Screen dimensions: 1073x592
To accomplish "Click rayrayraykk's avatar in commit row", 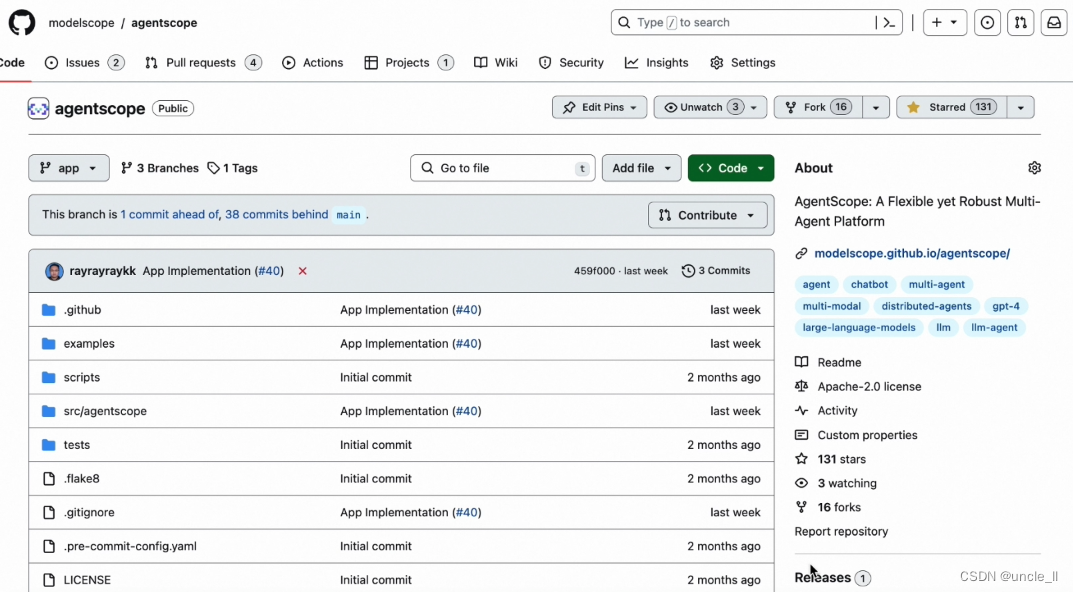I will 54,271.
